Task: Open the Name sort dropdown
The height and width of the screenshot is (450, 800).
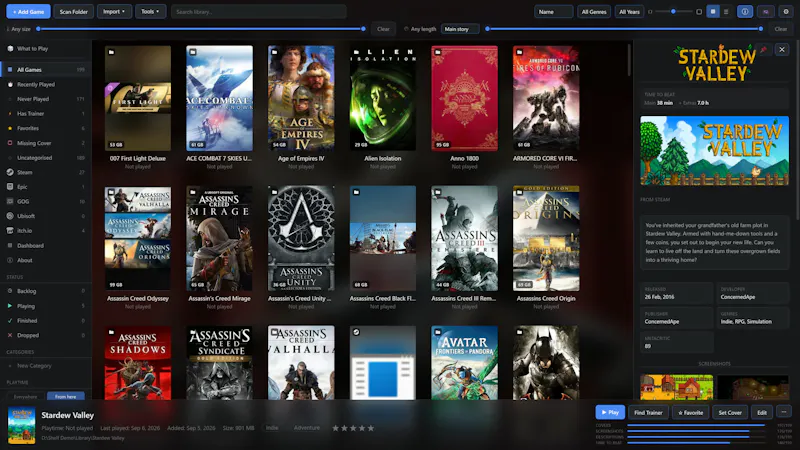Action: click(x=553, y=11)
